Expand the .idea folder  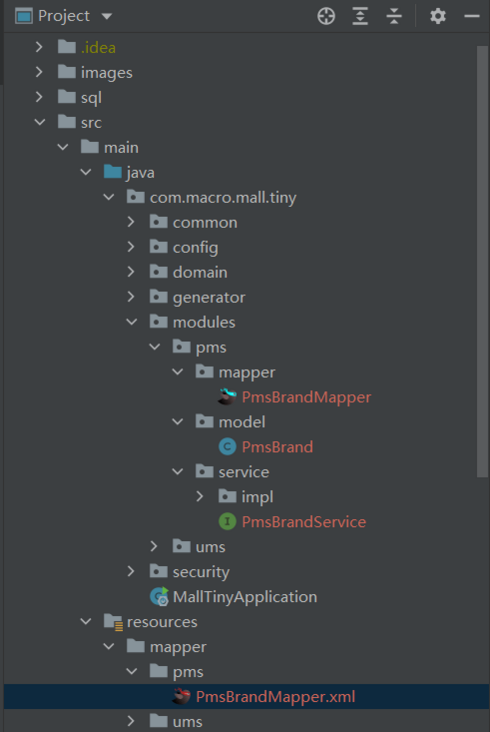[x=39, y=47]
